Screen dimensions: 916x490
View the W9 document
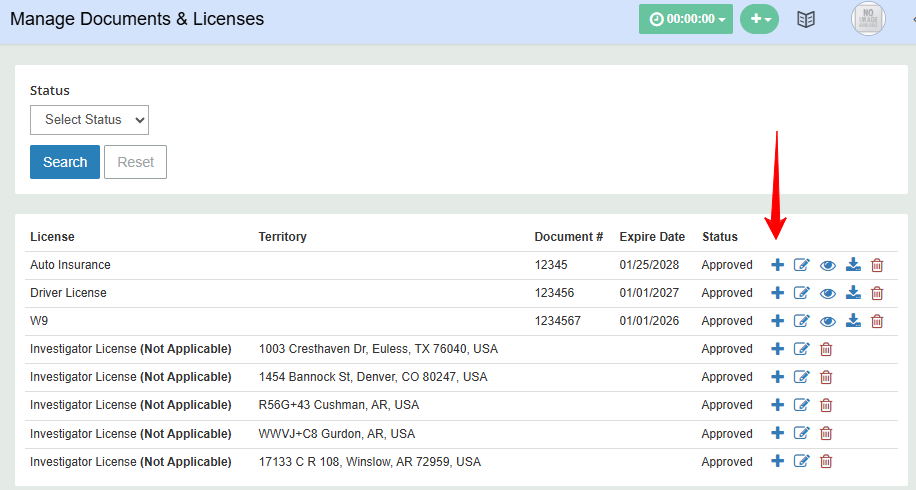point(827,322)
